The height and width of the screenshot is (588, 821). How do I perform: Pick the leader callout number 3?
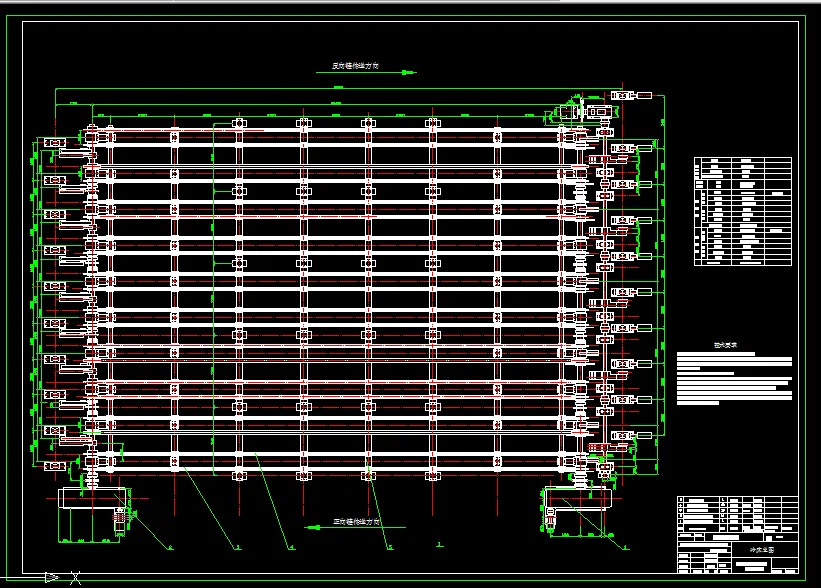click(x=238, y=548)
